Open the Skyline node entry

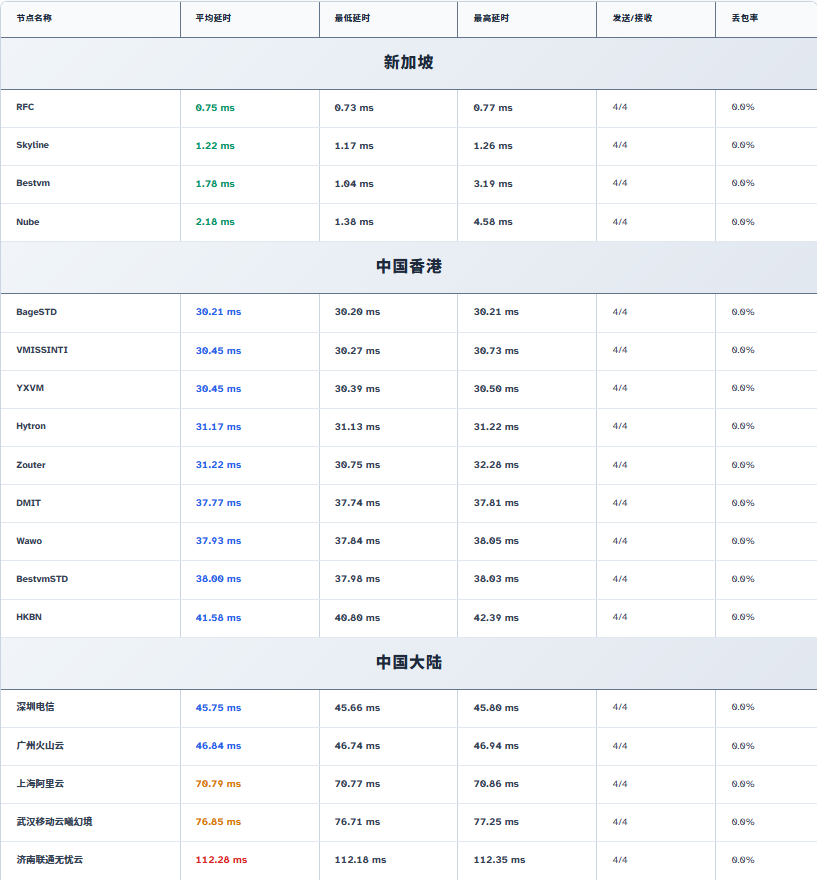pyautogui.click(x=32, y=145)
